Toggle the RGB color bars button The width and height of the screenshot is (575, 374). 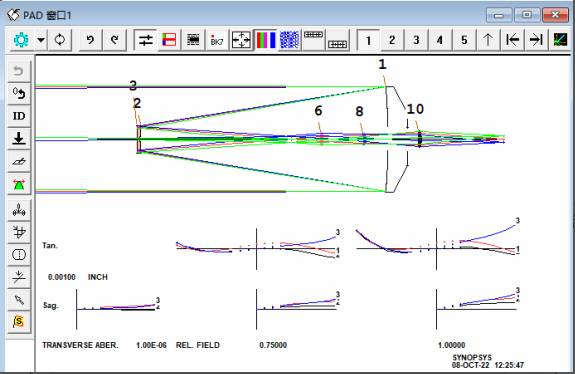(265, 40)
